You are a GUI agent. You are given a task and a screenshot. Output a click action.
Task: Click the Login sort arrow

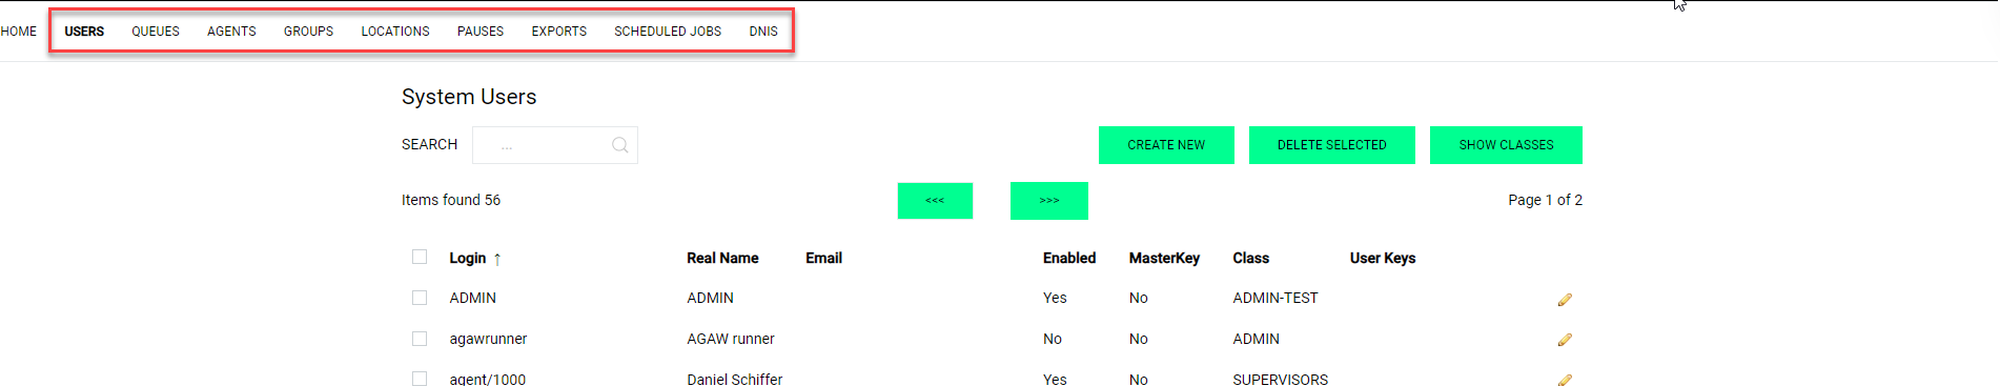click(x=497, y=259)
